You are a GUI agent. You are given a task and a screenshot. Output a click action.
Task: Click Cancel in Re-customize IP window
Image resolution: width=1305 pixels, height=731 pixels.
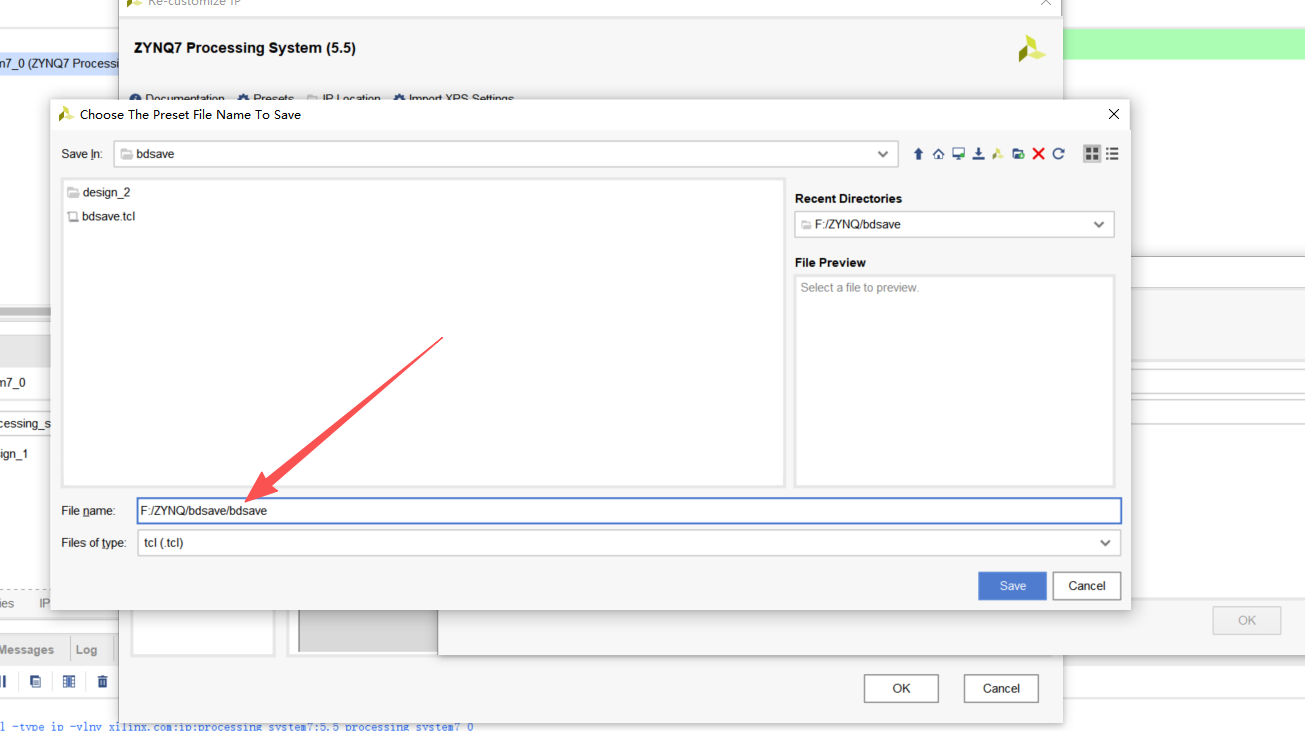click(x=1001, y=688)
